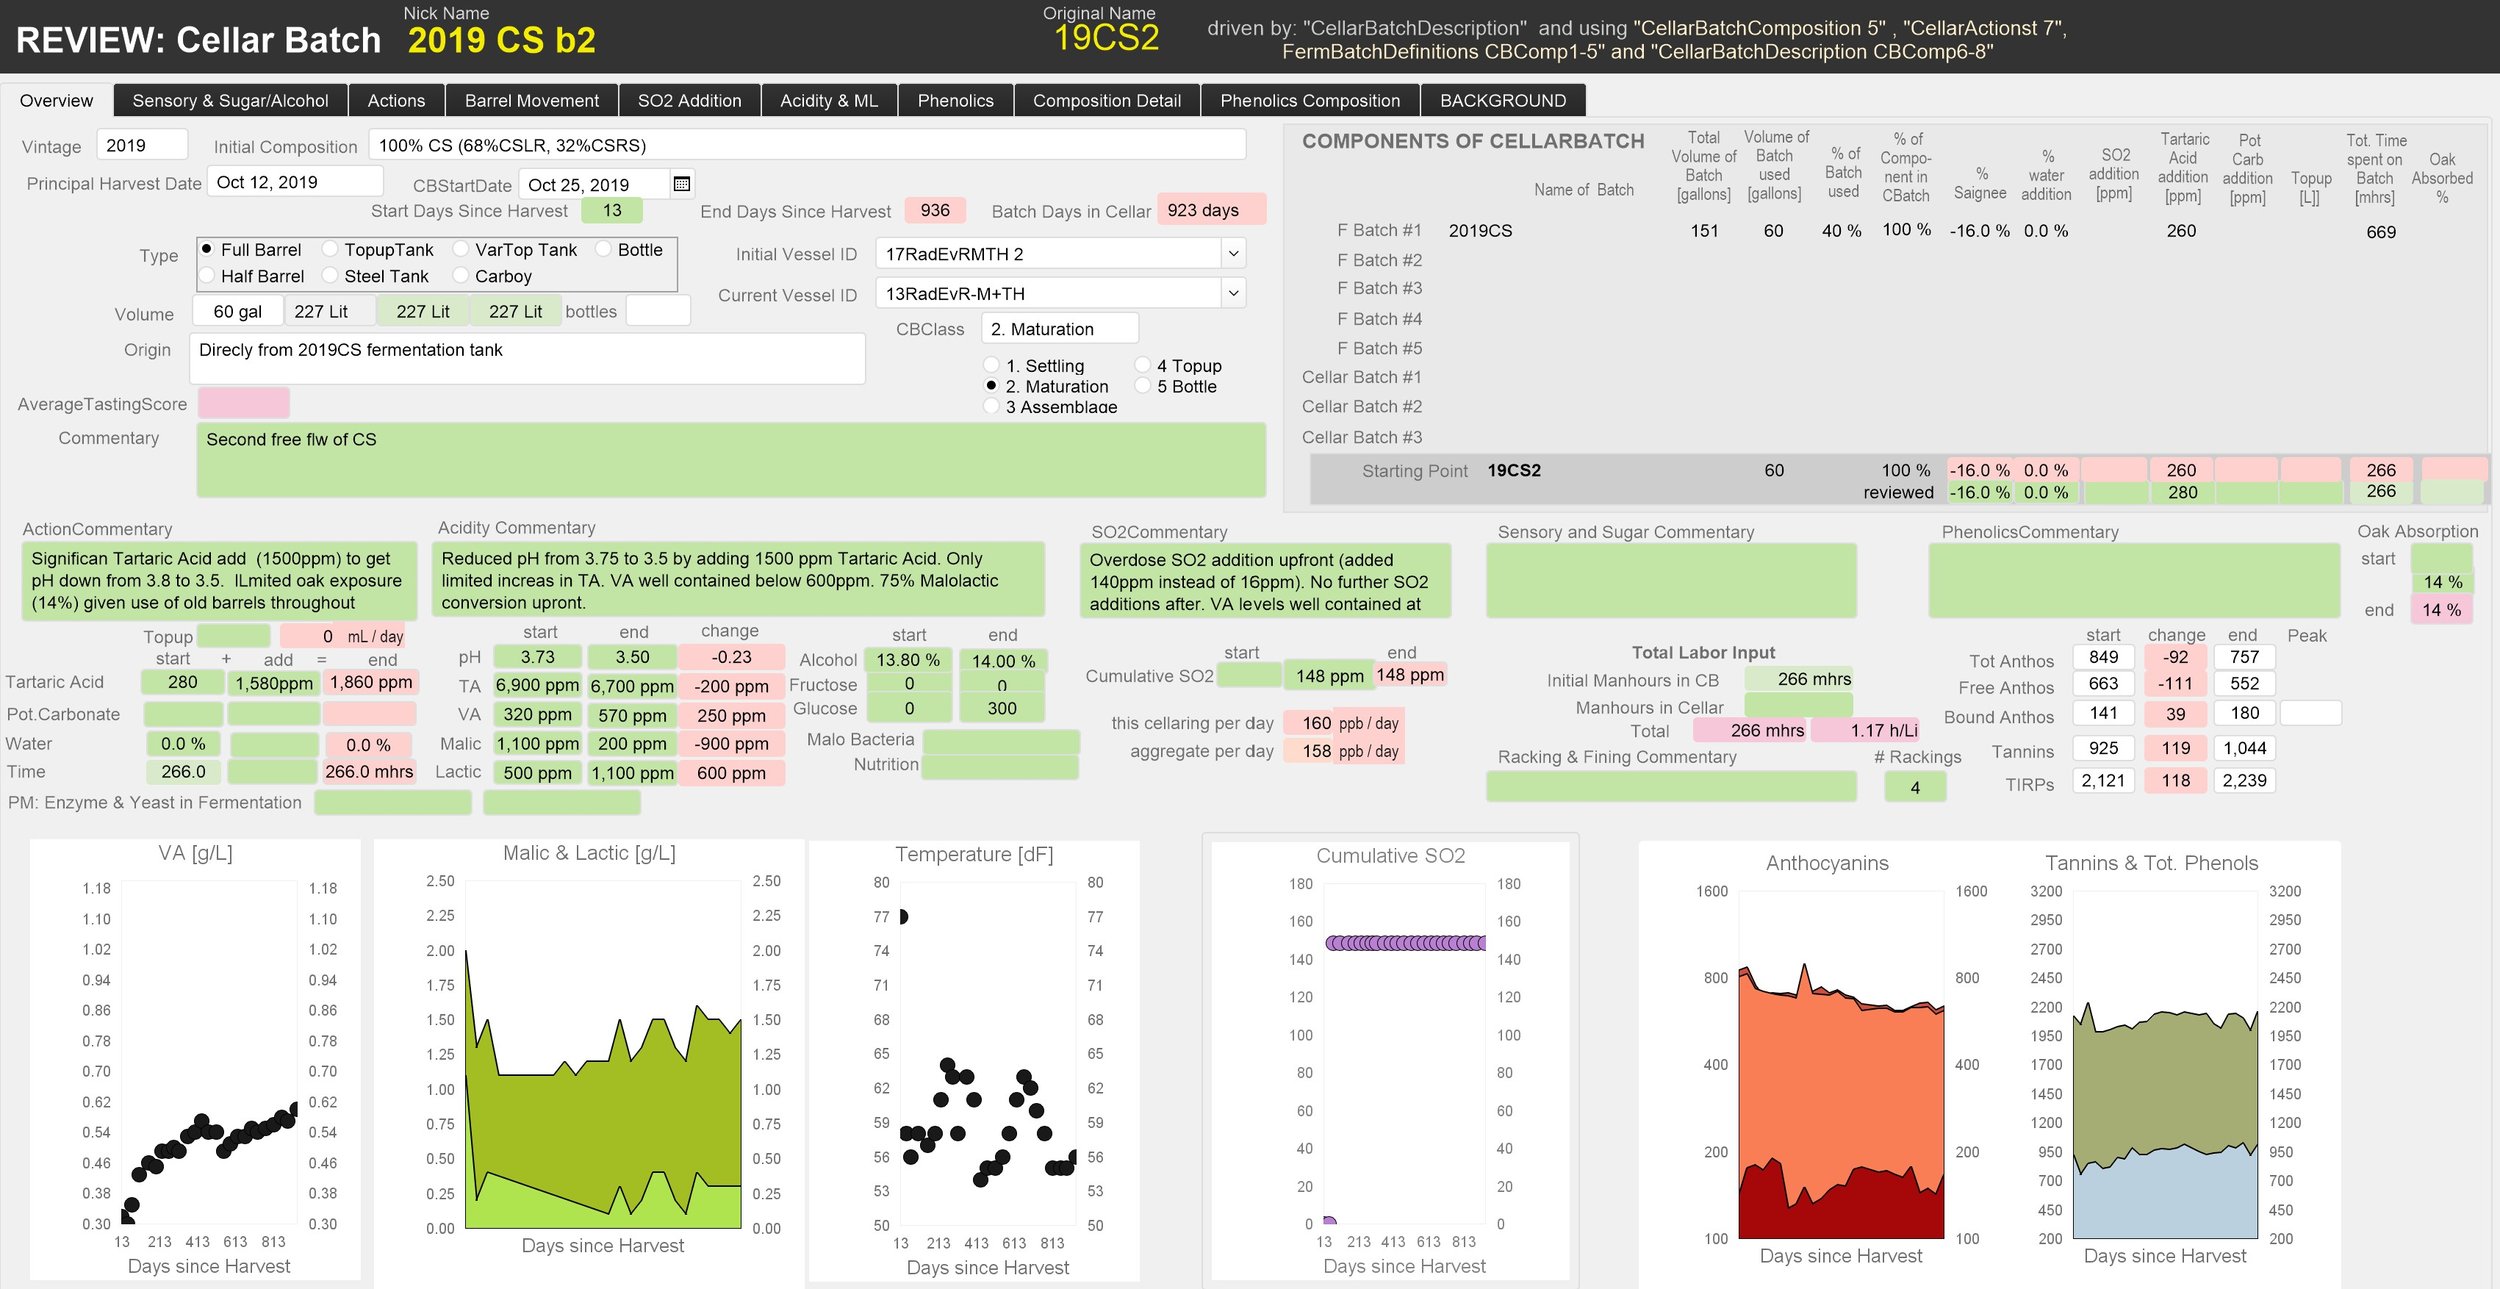Click the Initial Manhours in CB value

pos(1799,679)
